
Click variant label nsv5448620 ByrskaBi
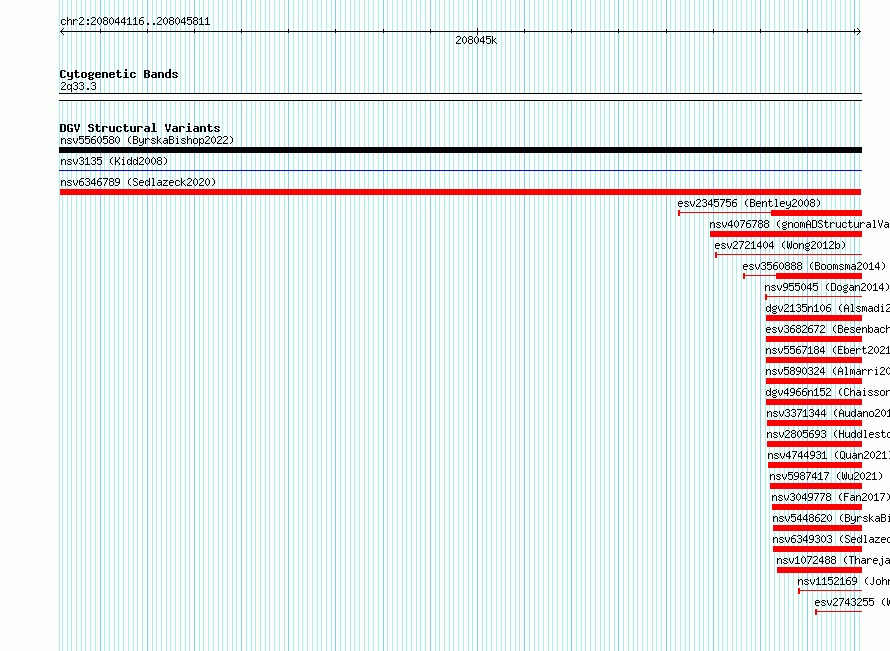point(831,518)
